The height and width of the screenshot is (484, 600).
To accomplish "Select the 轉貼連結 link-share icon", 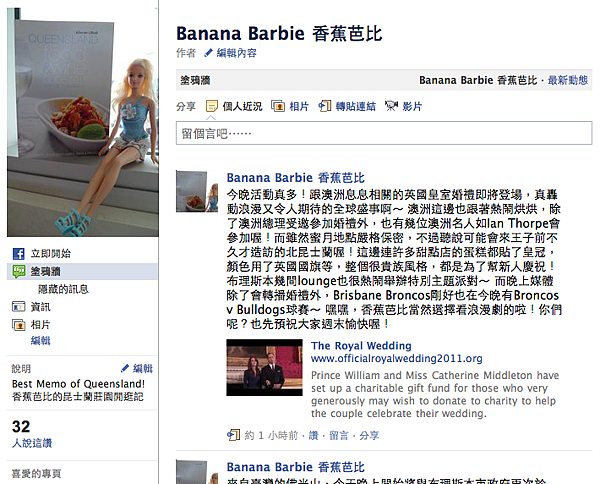I will pos(324,106).
